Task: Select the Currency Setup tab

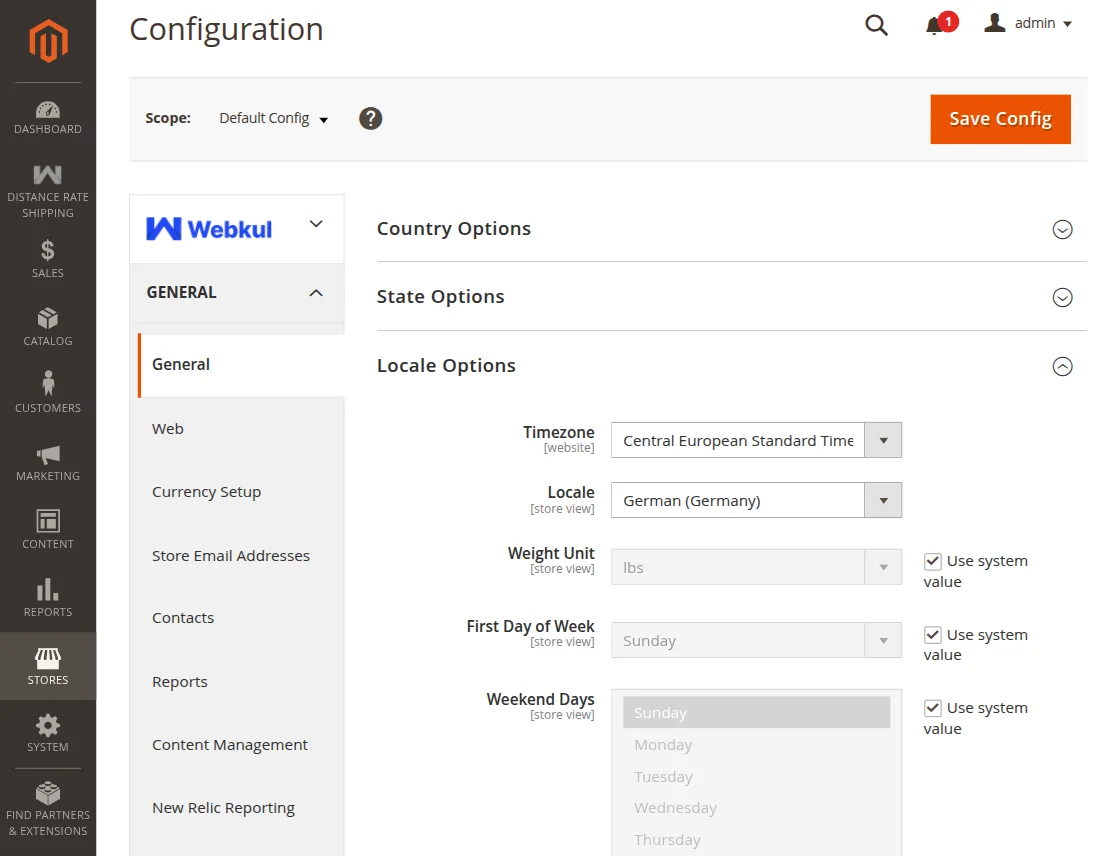Action: tap(206, 492)
